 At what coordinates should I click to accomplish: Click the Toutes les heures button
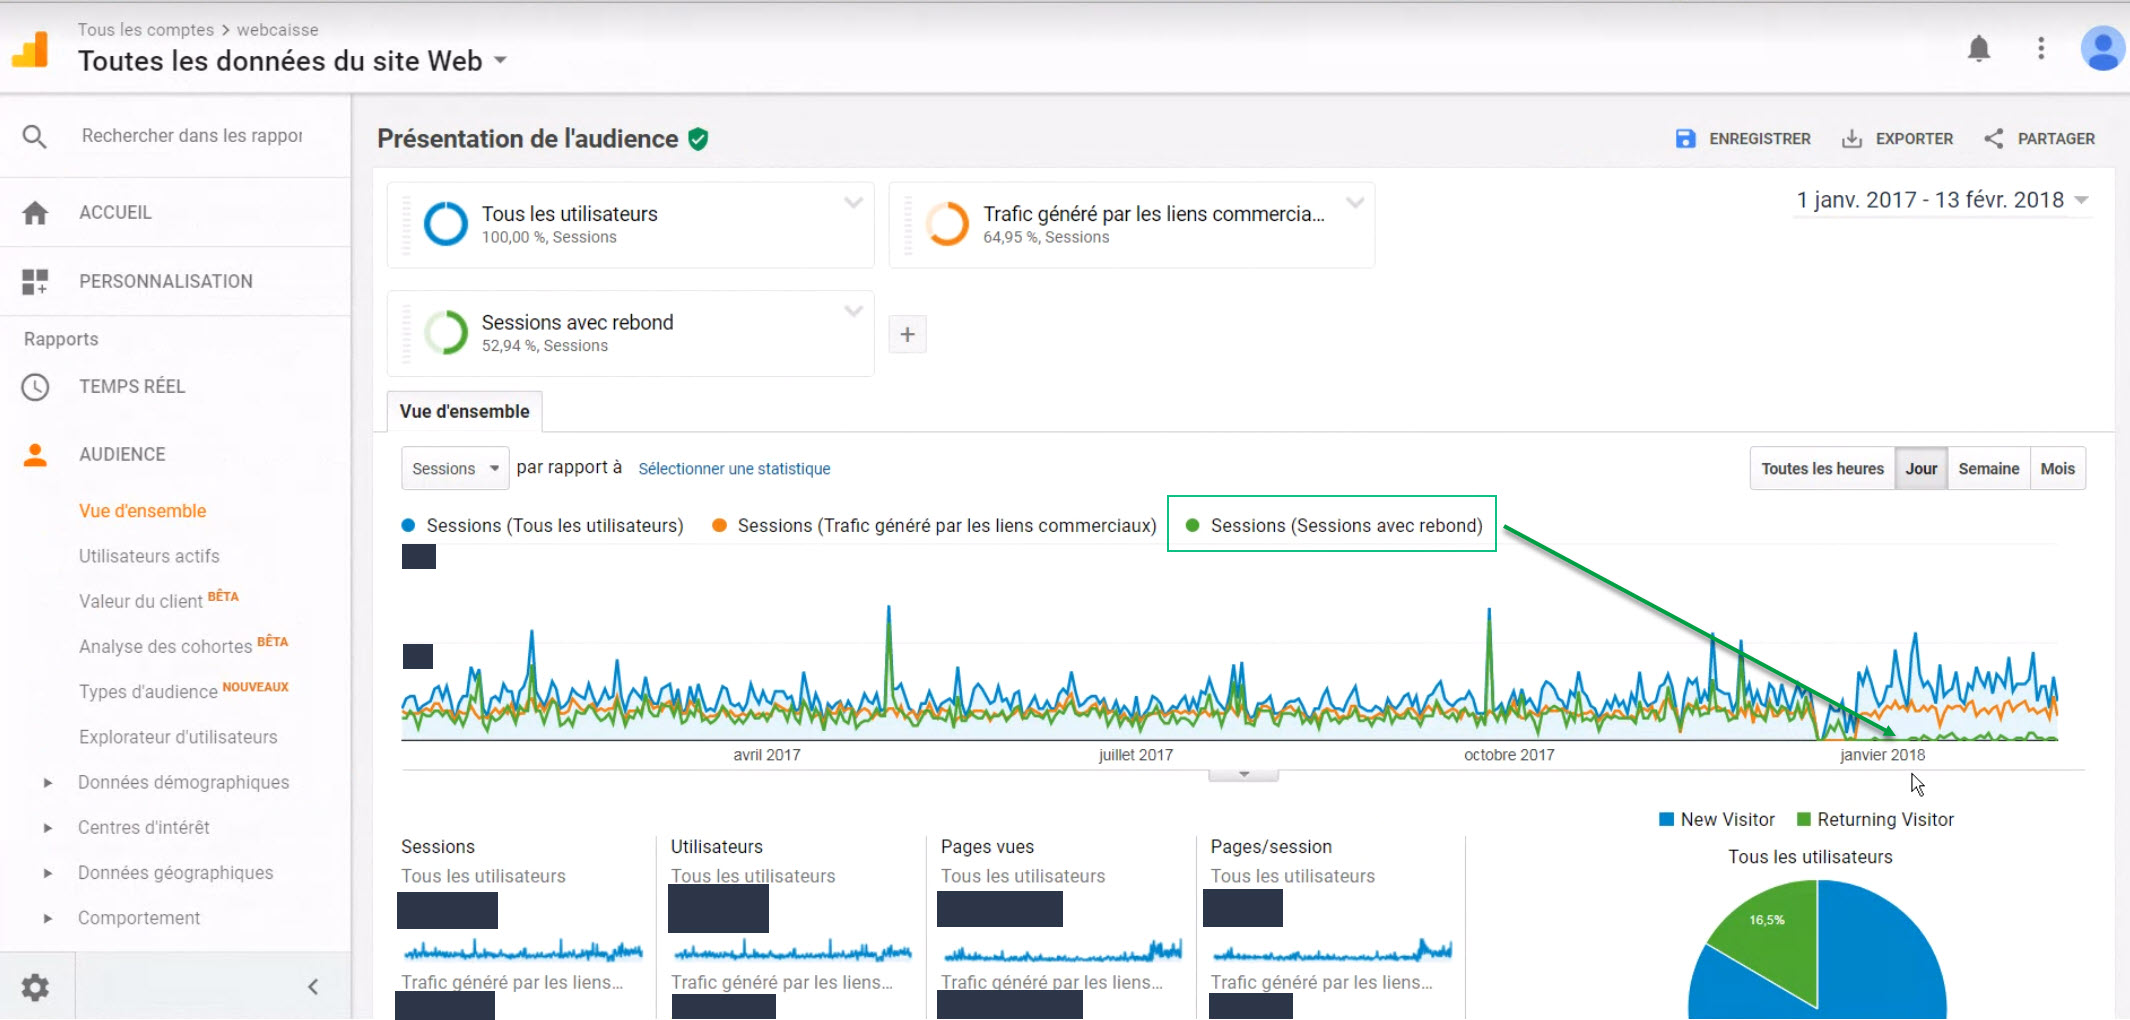(x=1821, y=469)
